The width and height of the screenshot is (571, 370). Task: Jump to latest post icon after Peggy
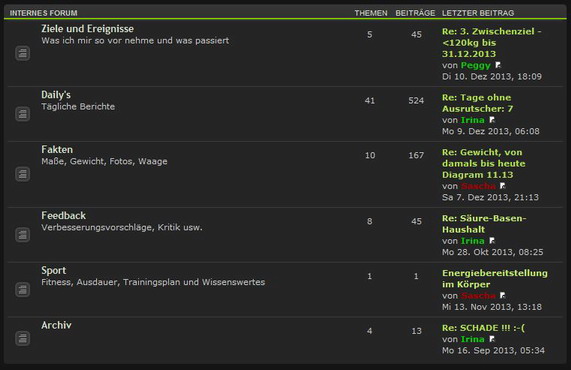pyautogui.click(x=498, y=65)
